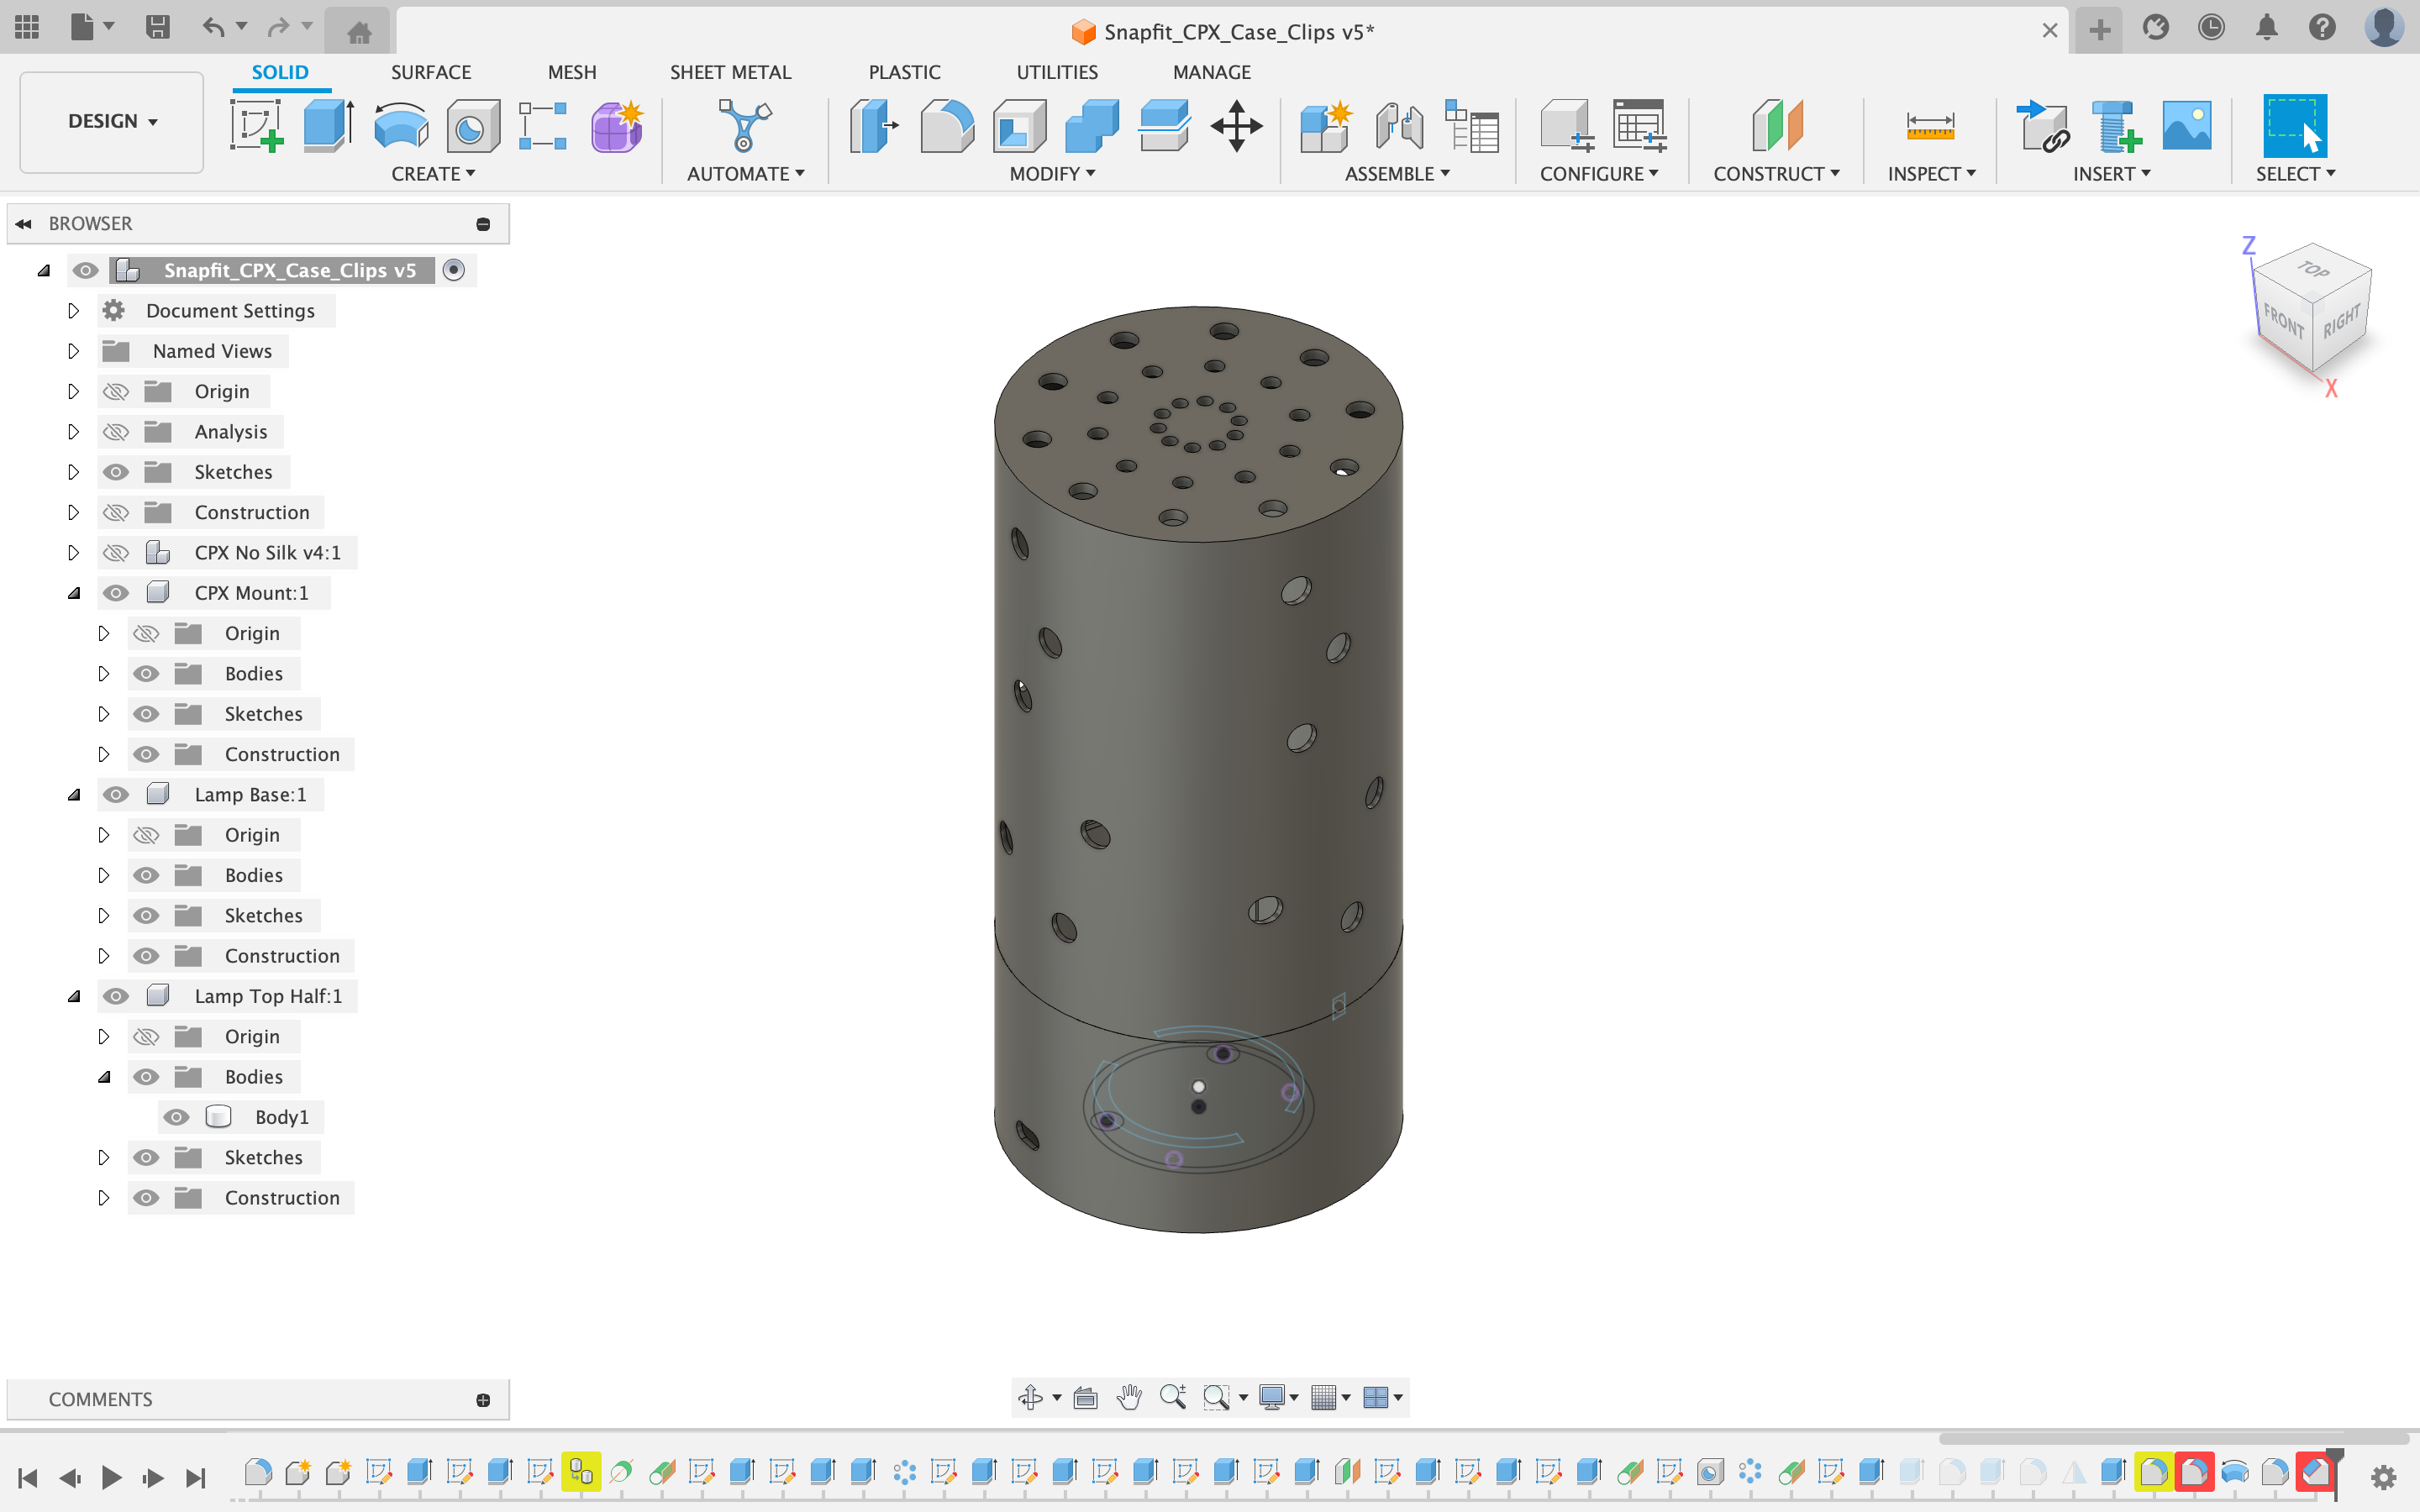Image resolution: width=2420 pixels, height=1512 pixels.
Task: Show the CPX No Silk v4:1 component
Action: pos(116,553)
